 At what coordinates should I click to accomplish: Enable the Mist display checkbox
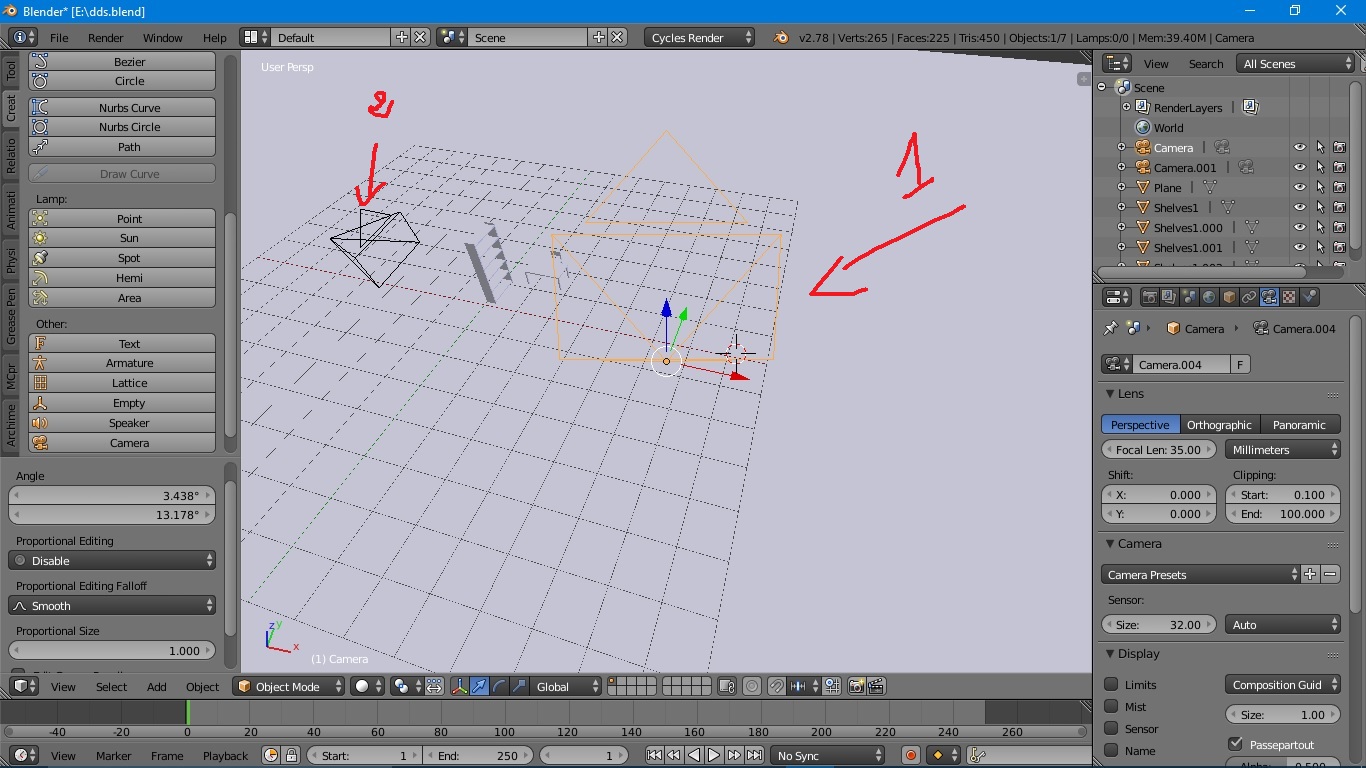[1111, 706]
